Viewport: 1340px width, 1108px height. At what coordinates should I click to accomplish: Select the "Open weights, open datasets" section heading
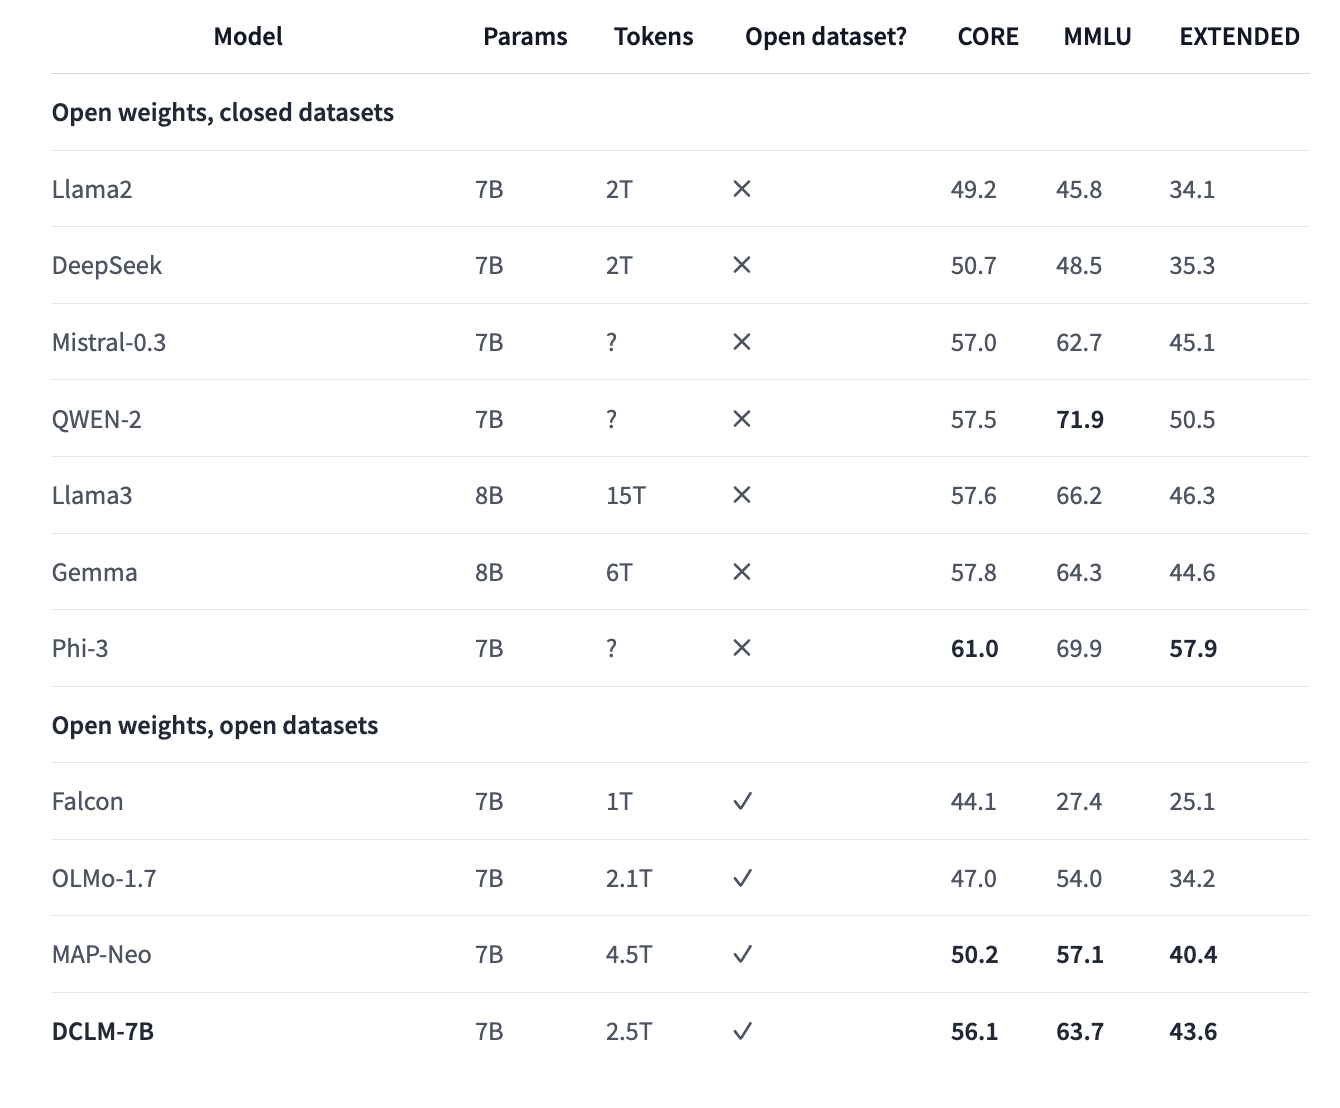pyautogui.click(x=215, y=725)
